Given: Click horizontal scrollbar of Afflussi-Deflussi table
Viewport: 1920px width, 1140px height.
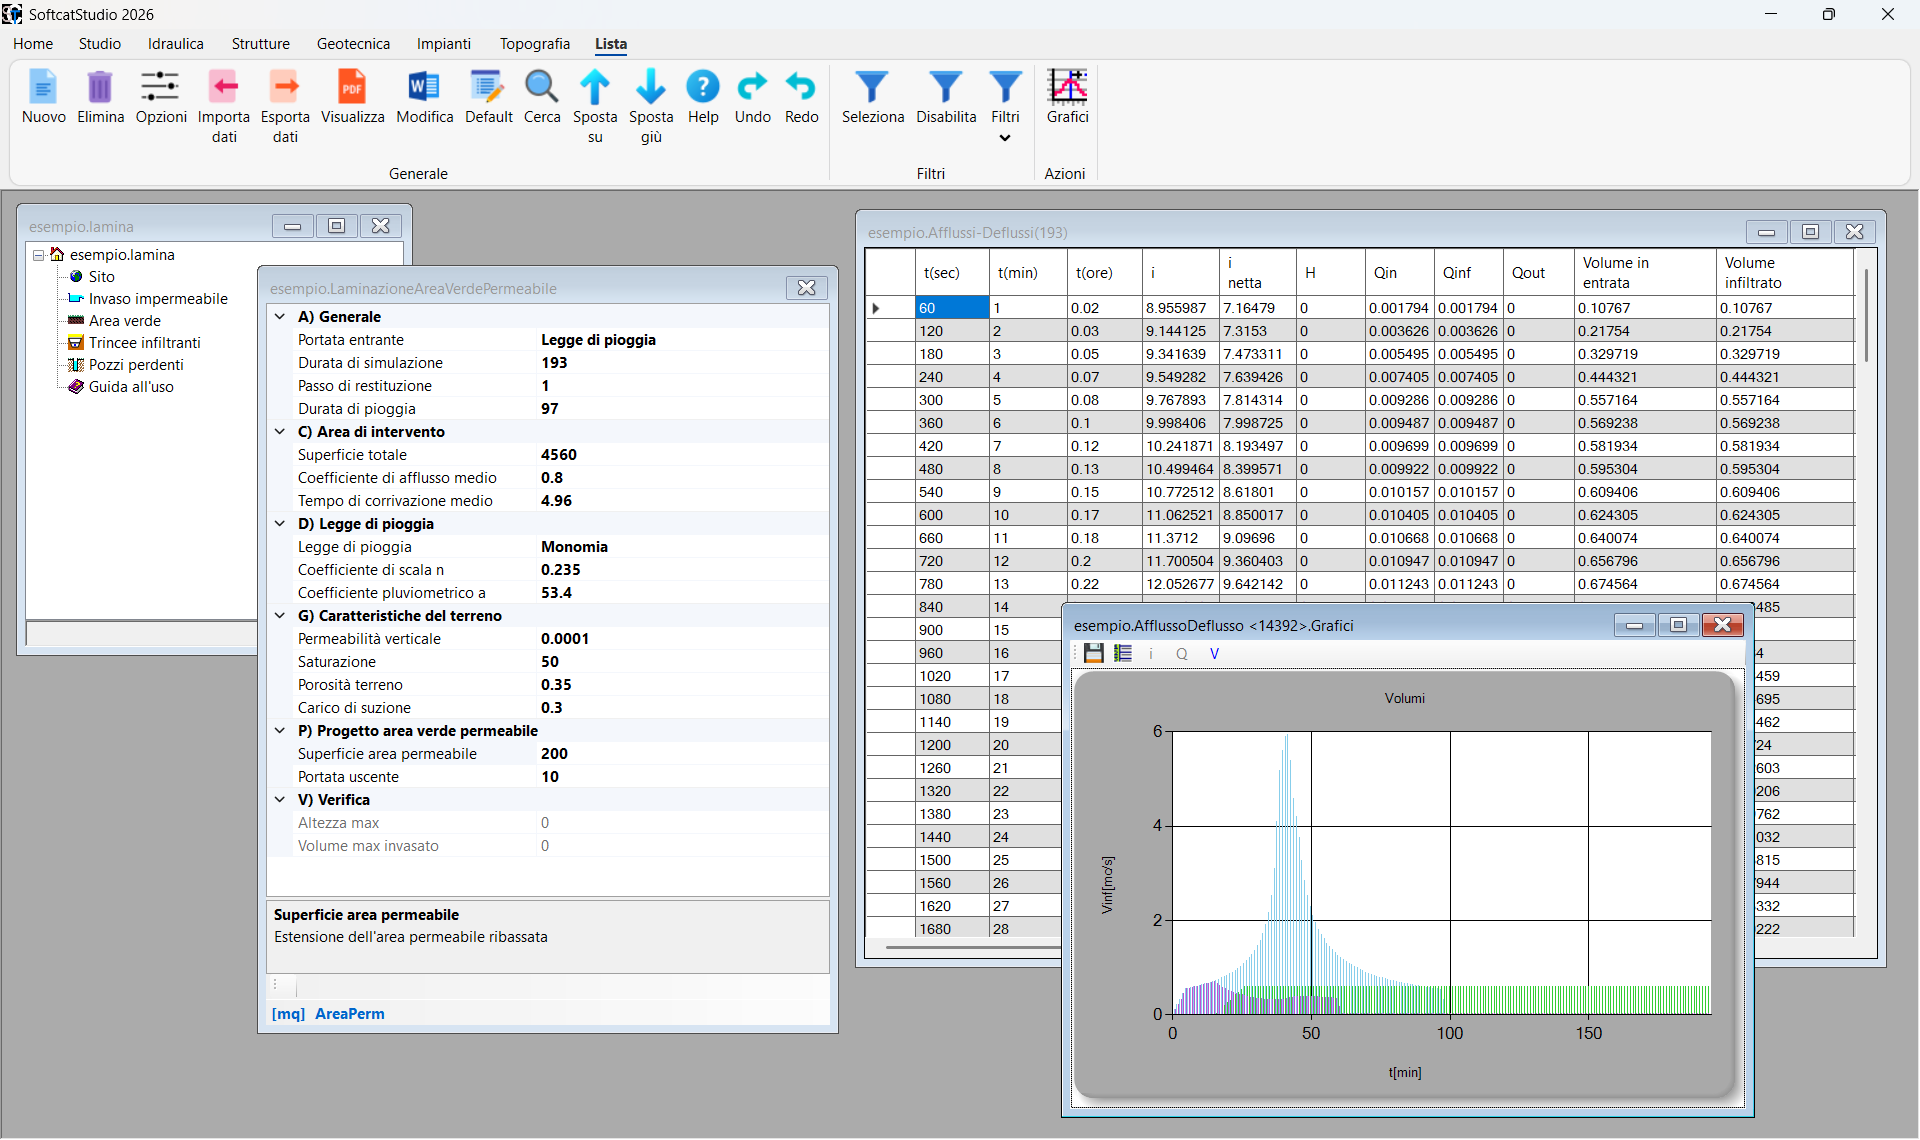Looking at the screenshot, I should pyautogui.click(x=975, y=946).
